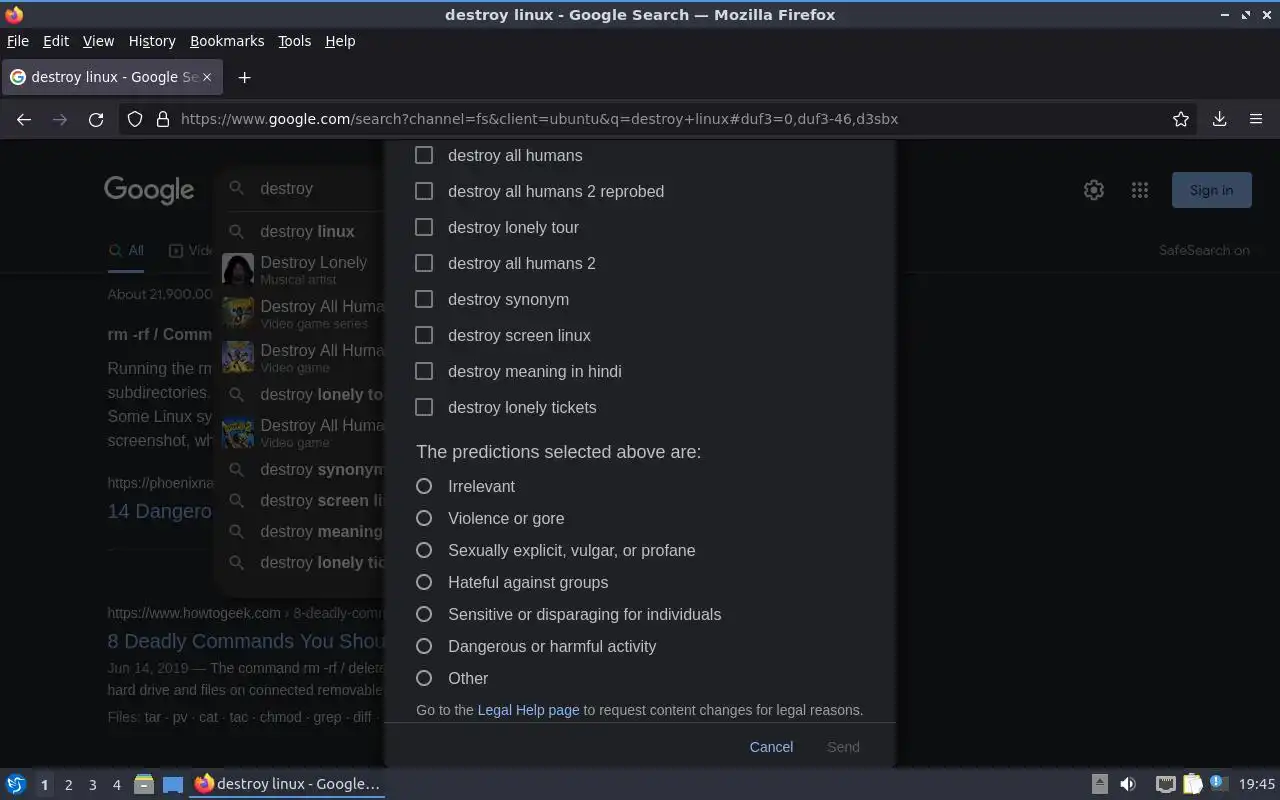This screenshot has width=1280, height=800.
Task: Click the Sign in button
Action: (x=1211, y=190)
